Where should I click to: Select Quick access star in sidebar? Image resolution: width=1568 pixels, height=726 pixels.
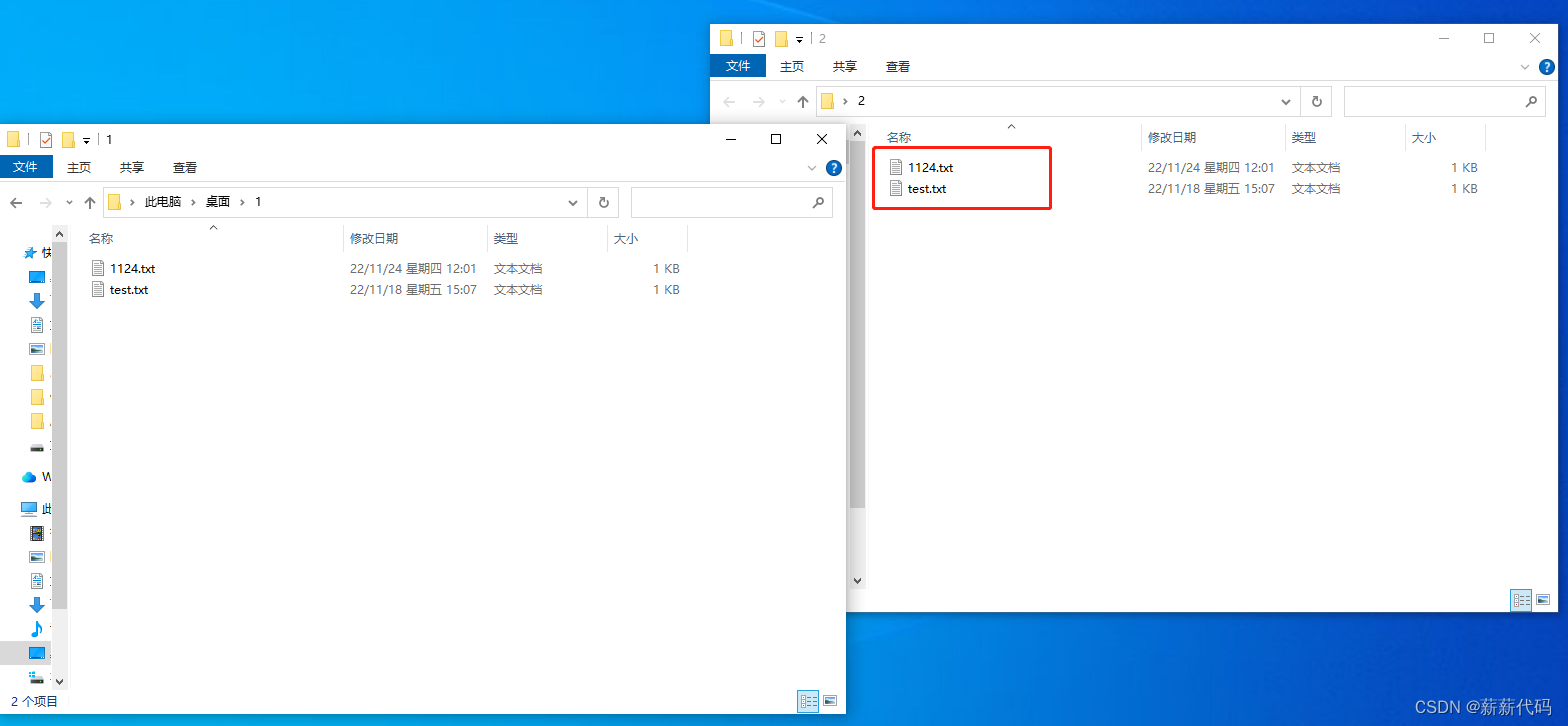pos(30,253)
